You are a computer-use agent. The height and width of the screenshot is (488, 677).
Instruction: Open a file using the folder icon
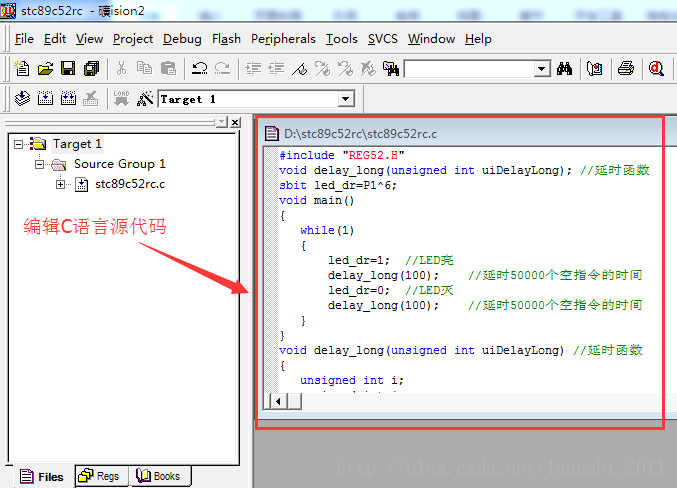coord(45,68)
